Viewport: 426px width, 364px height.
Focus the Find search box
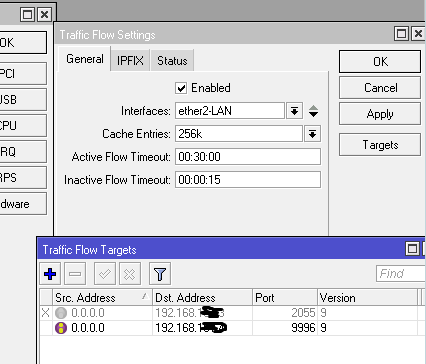[401, 274]
